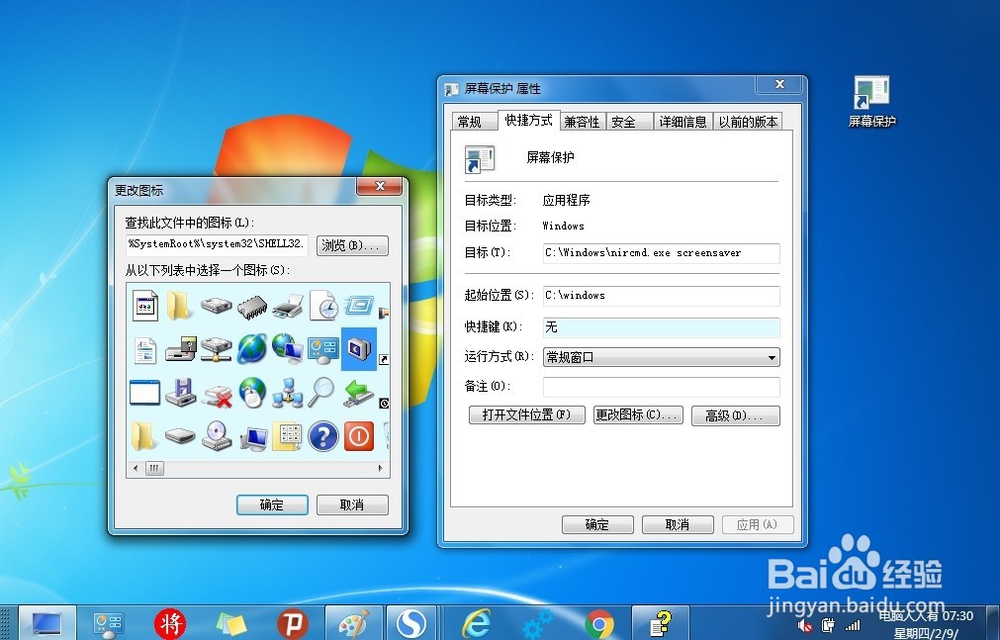Open the 以前的版本 tab

click(747, 122)
